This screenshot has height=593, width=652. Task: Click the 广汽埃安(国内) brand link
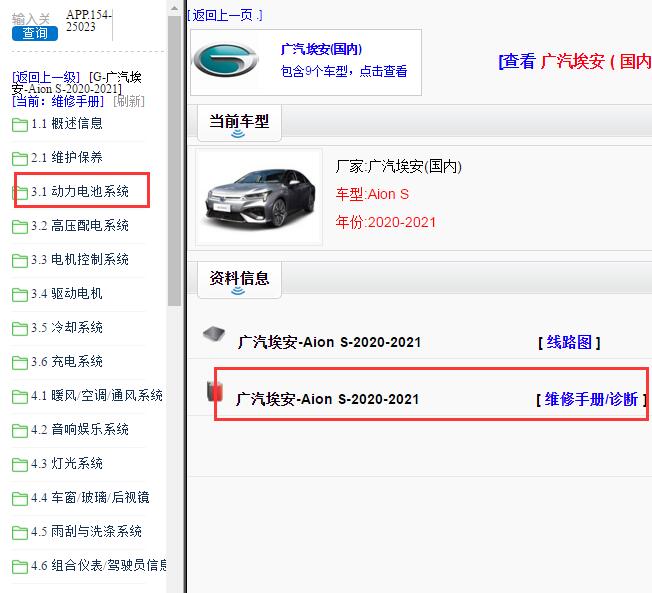pyautogui.click(x=321, y=49)
